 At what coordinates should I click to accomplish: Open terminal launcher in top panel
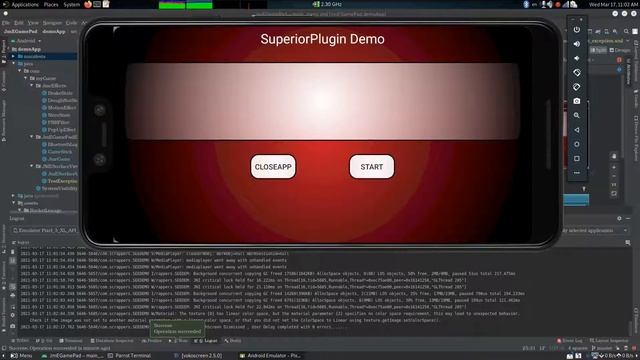97,4
